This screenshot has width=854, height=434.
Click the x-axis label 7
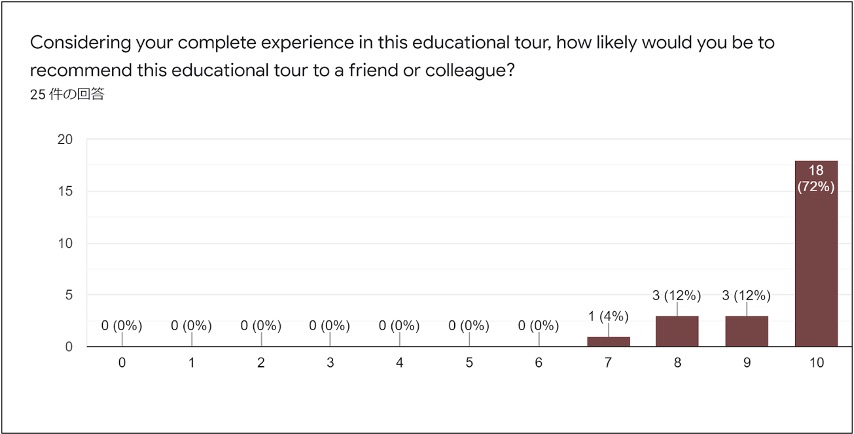coord(608,364)
